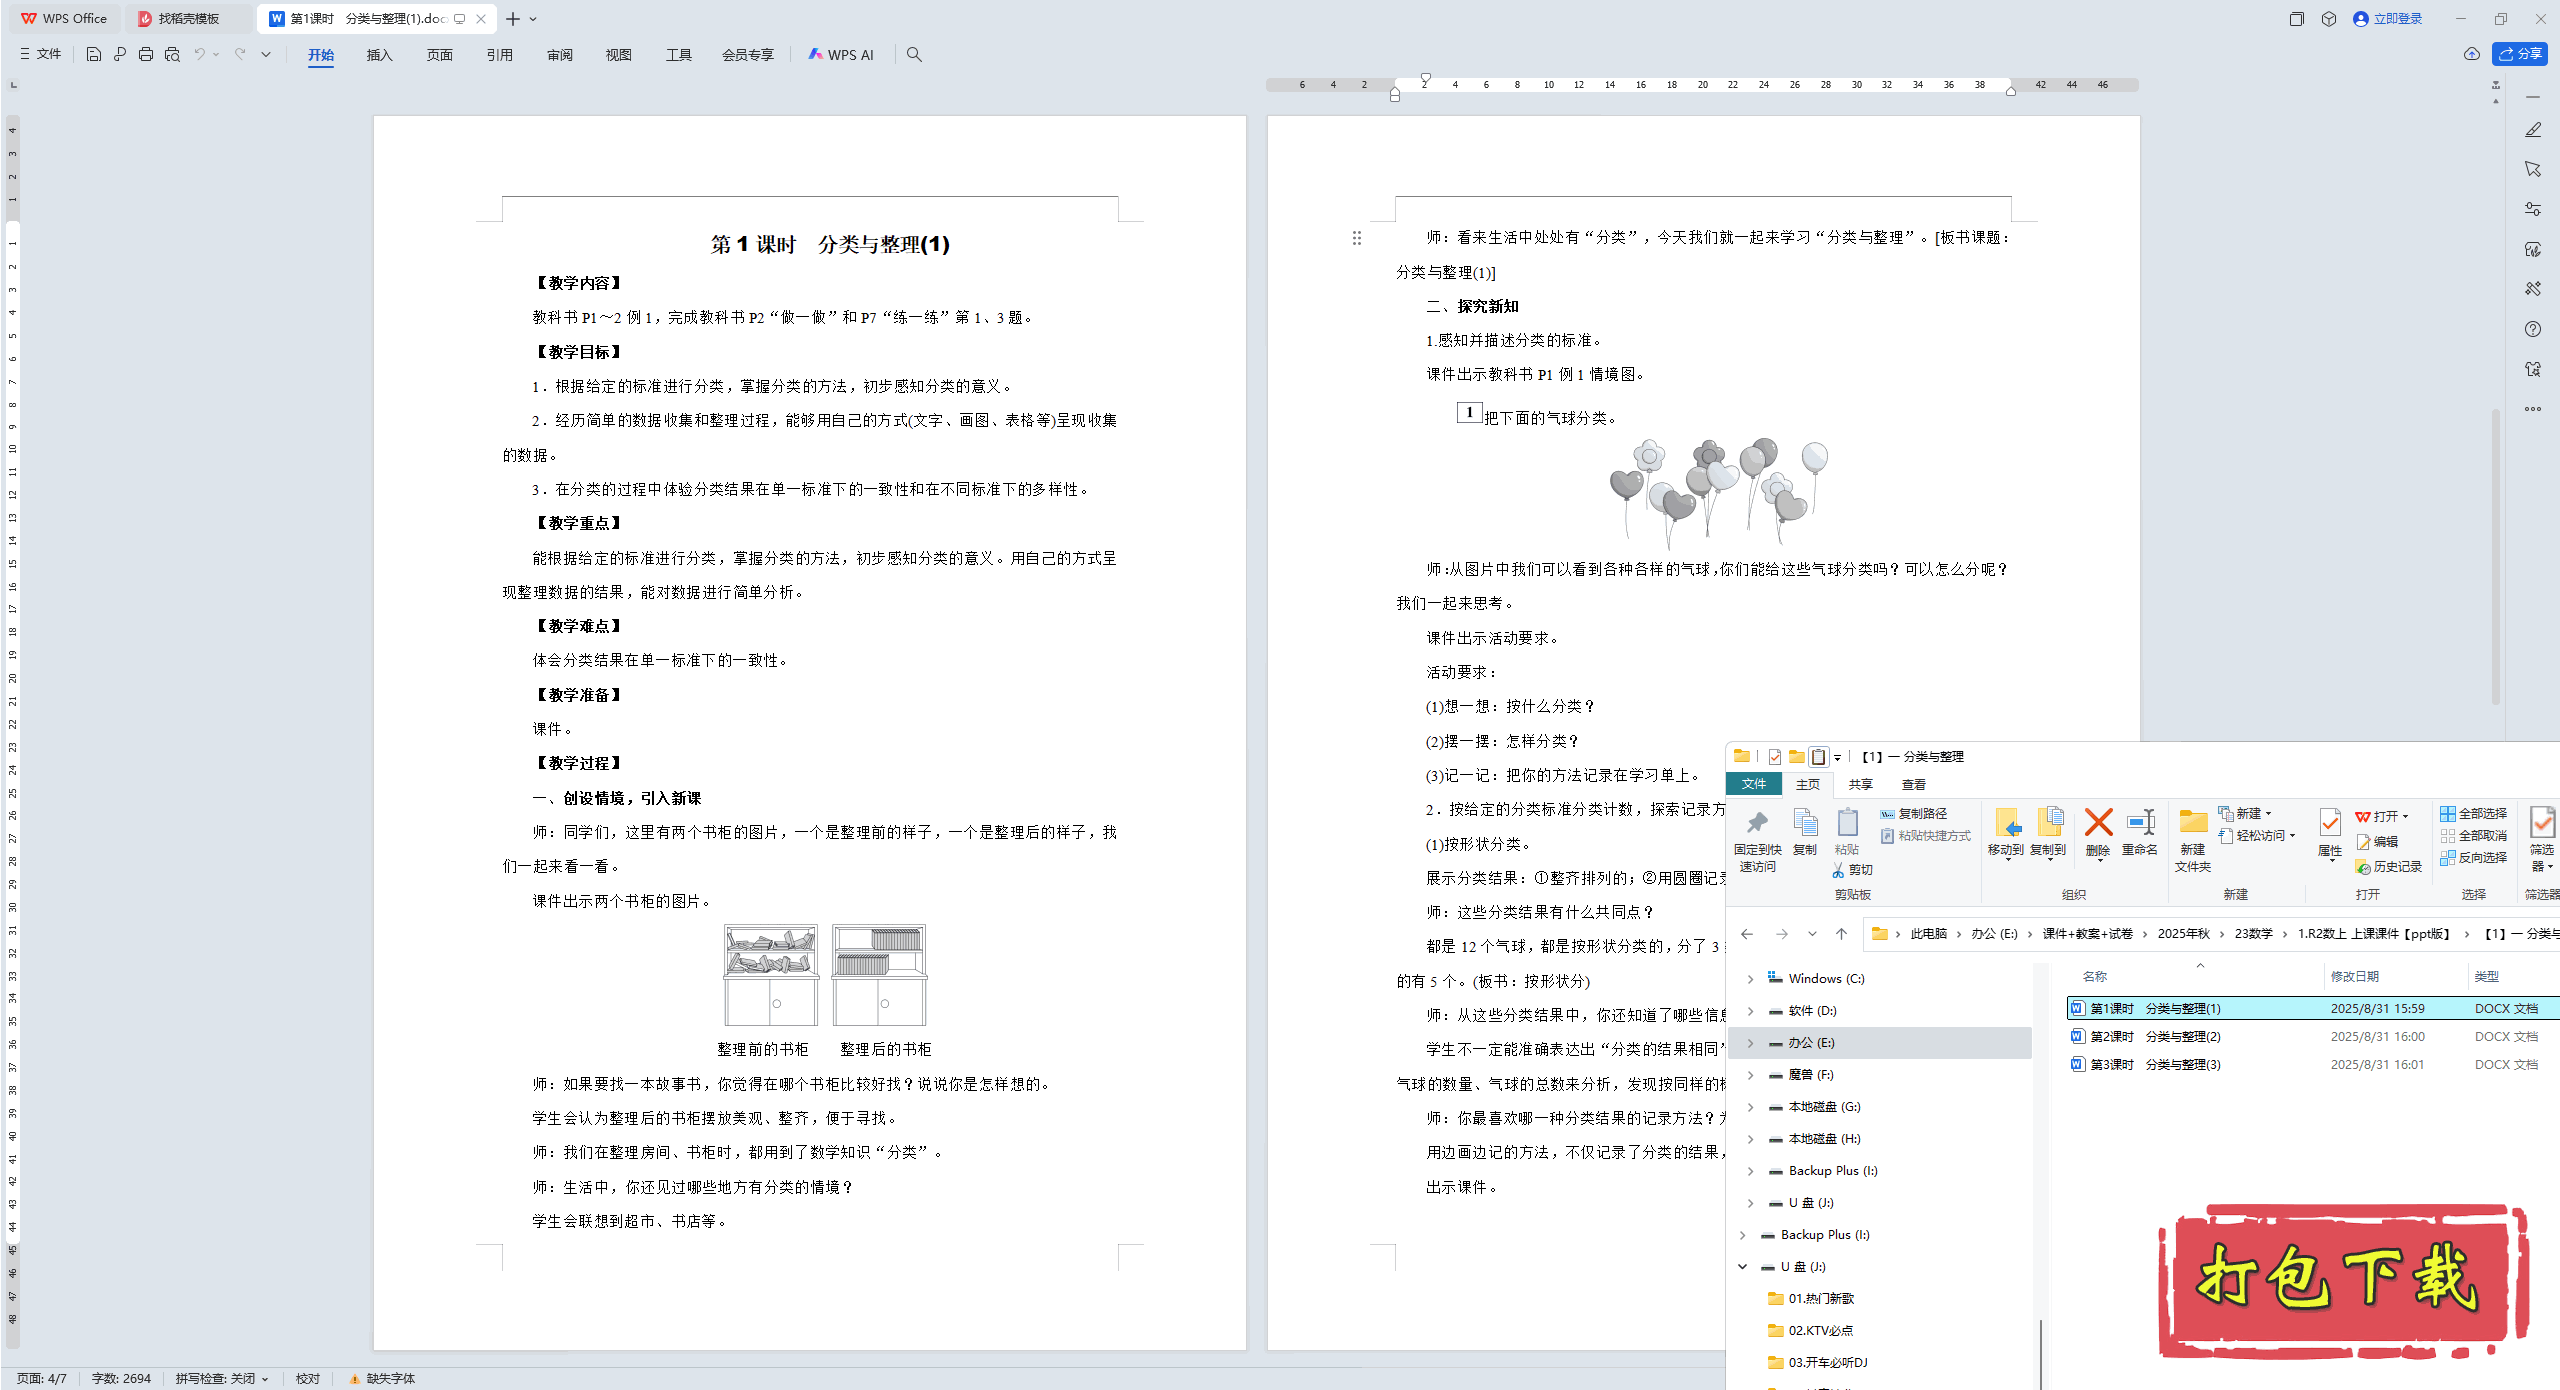Collapse the U 盘 (J:) tree node
Viewport: 2560px width, 1390px height.
1742,1267
